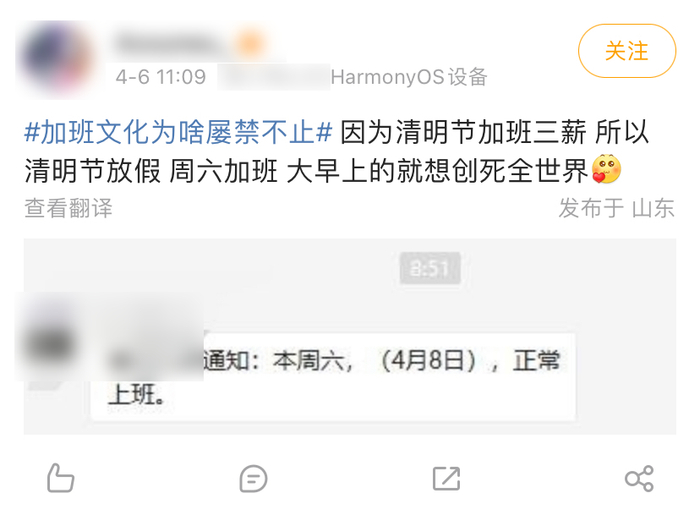Repost using the square-arrow forward icon
Screen dimensions: 700x521
[446, 479]
